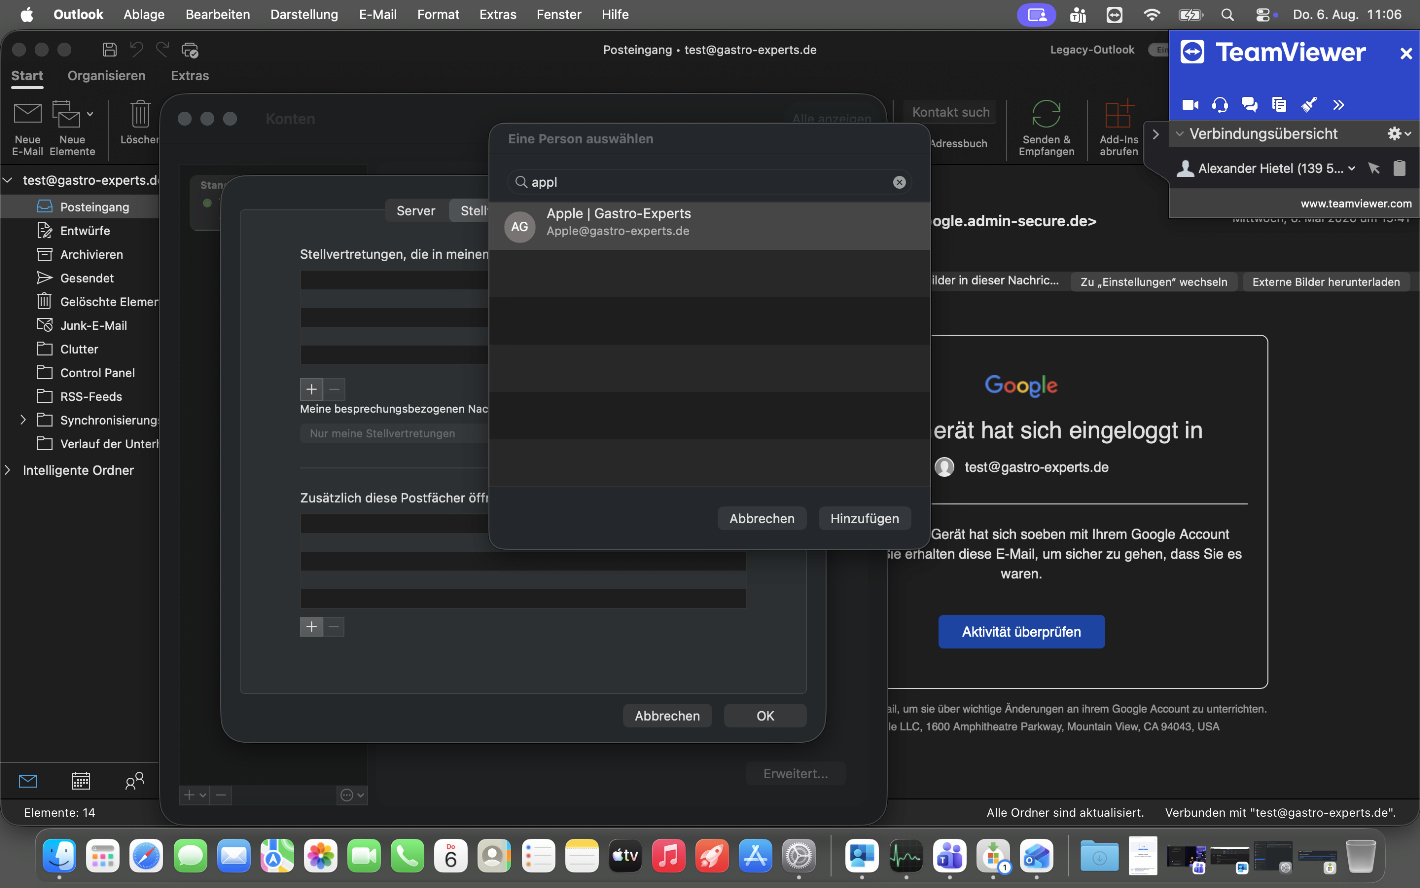Open Microsoft Teams from the Dock
This screenshot has width=1420, height=888.
point(950,856)
